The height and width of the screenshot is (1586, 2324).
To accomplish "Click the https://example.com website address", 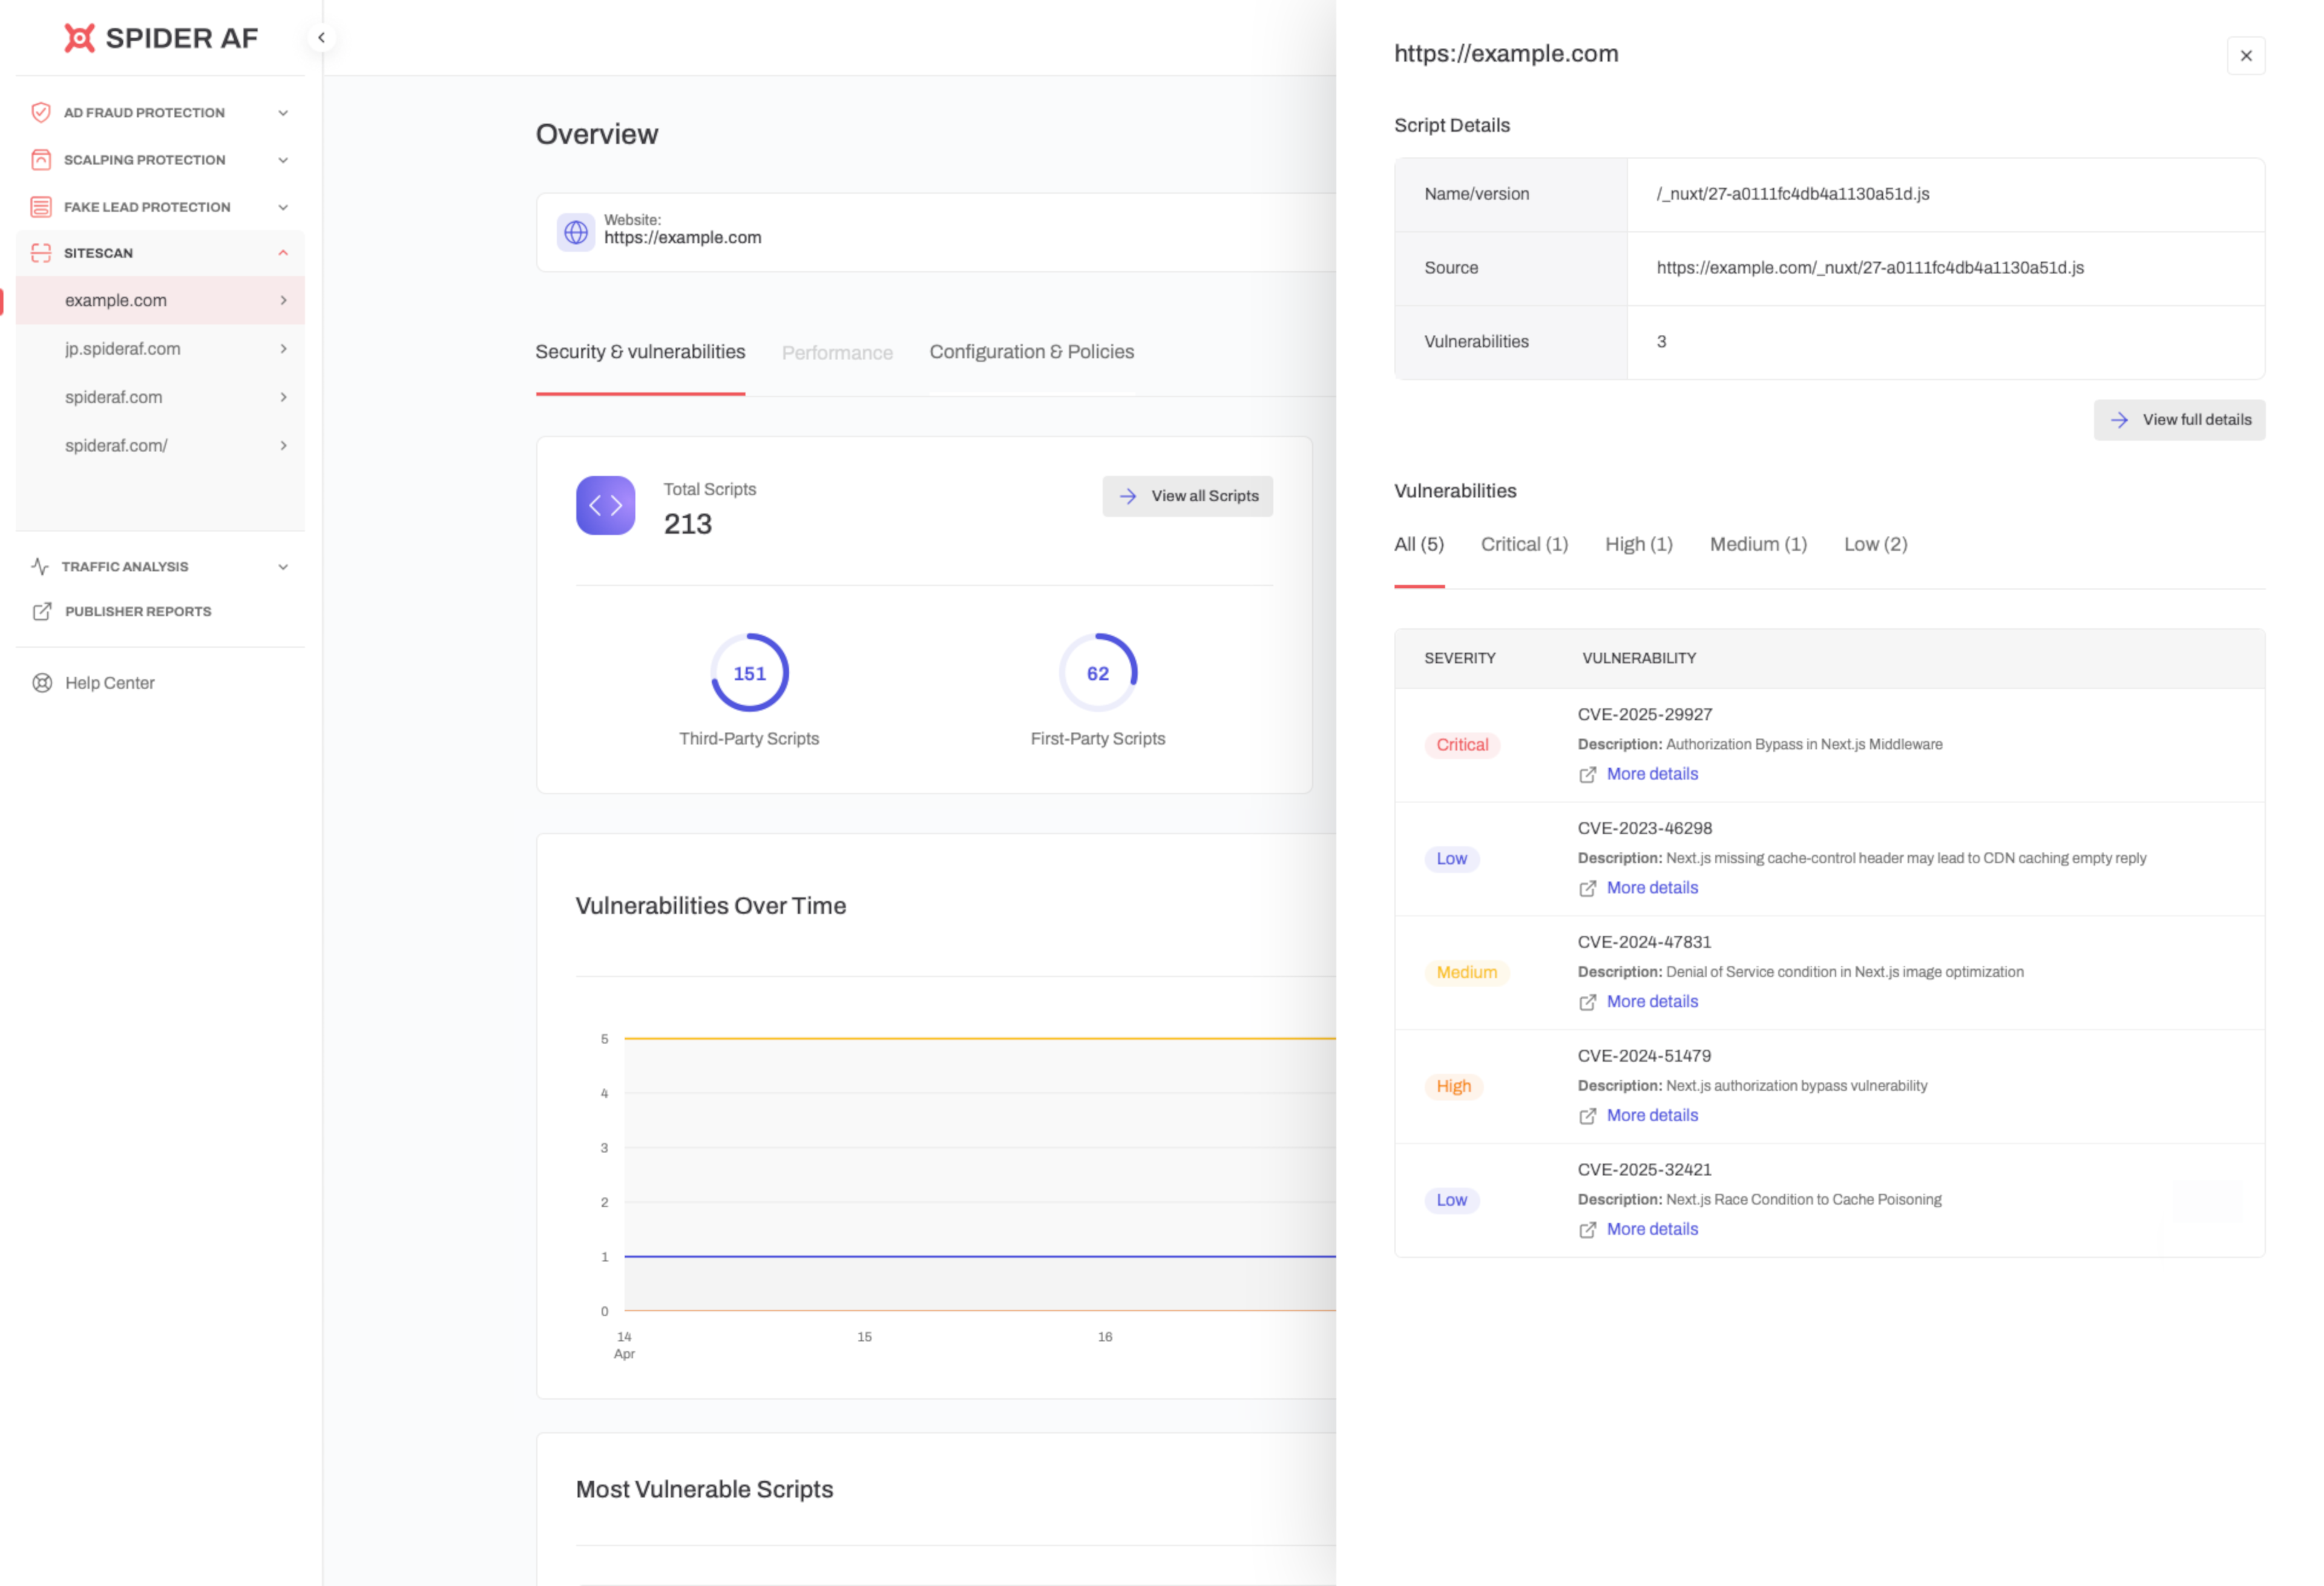I will pyautogui.click(x=682, y=238).
